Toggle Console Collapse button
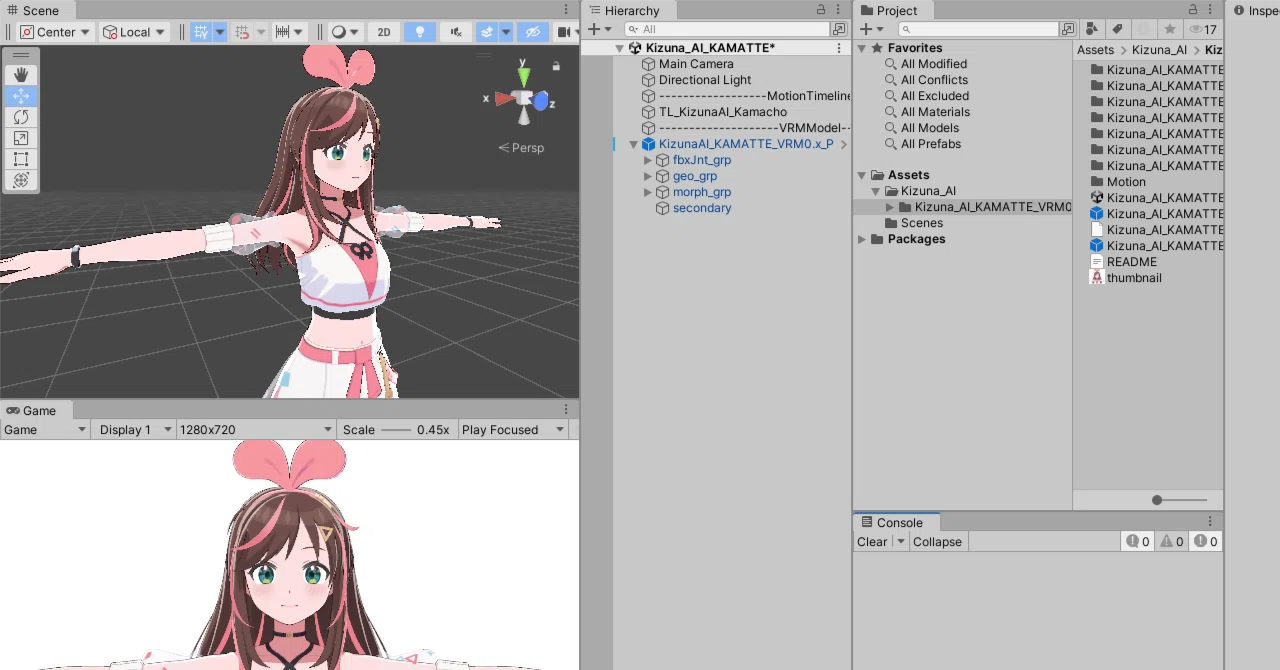1280x670 pixels. pyautogui.click(x=937, y=542)
